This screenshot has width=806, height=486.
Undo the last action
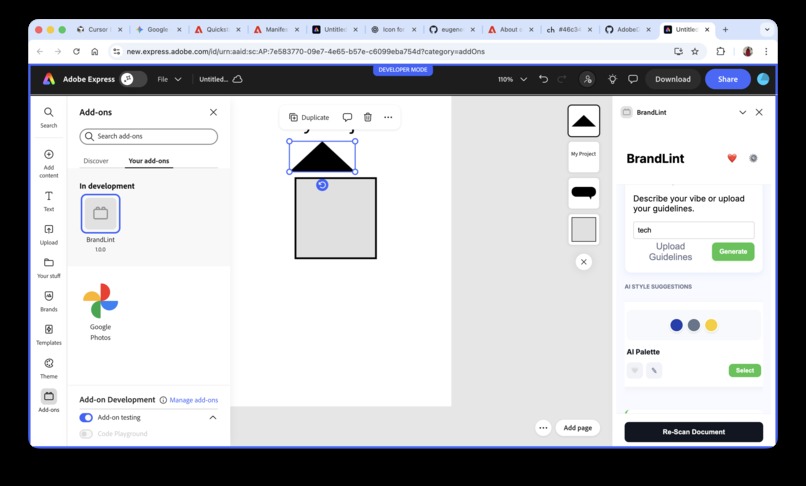click(543, 79)
